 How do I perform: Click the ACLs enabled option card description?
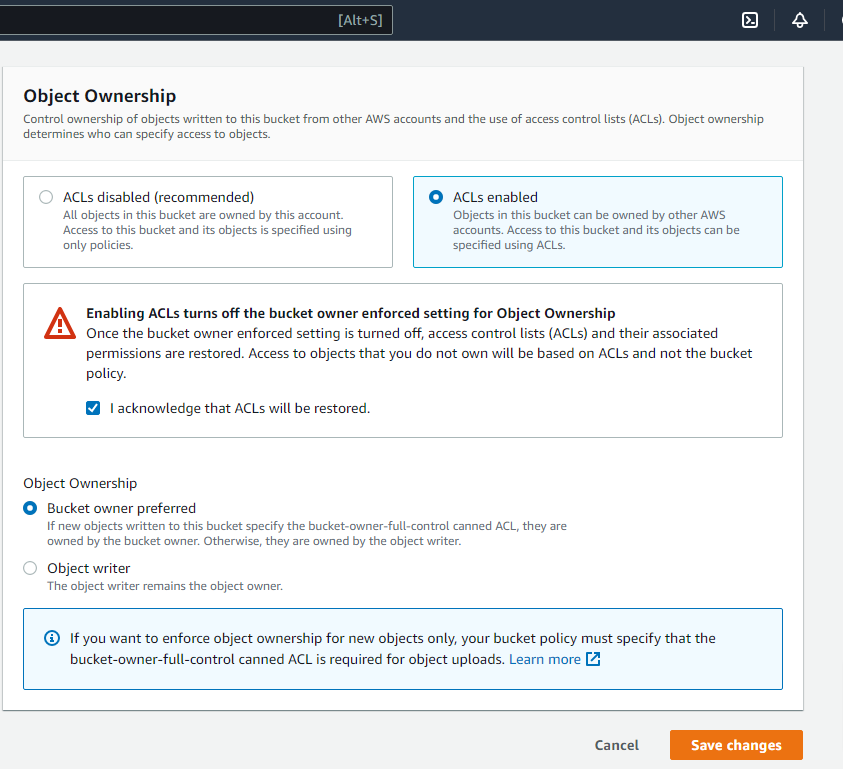coord(596,230)
